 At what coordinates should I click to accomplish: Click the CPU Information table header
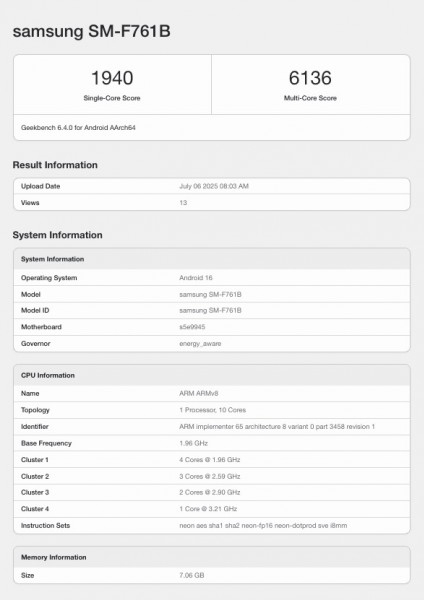212,375
